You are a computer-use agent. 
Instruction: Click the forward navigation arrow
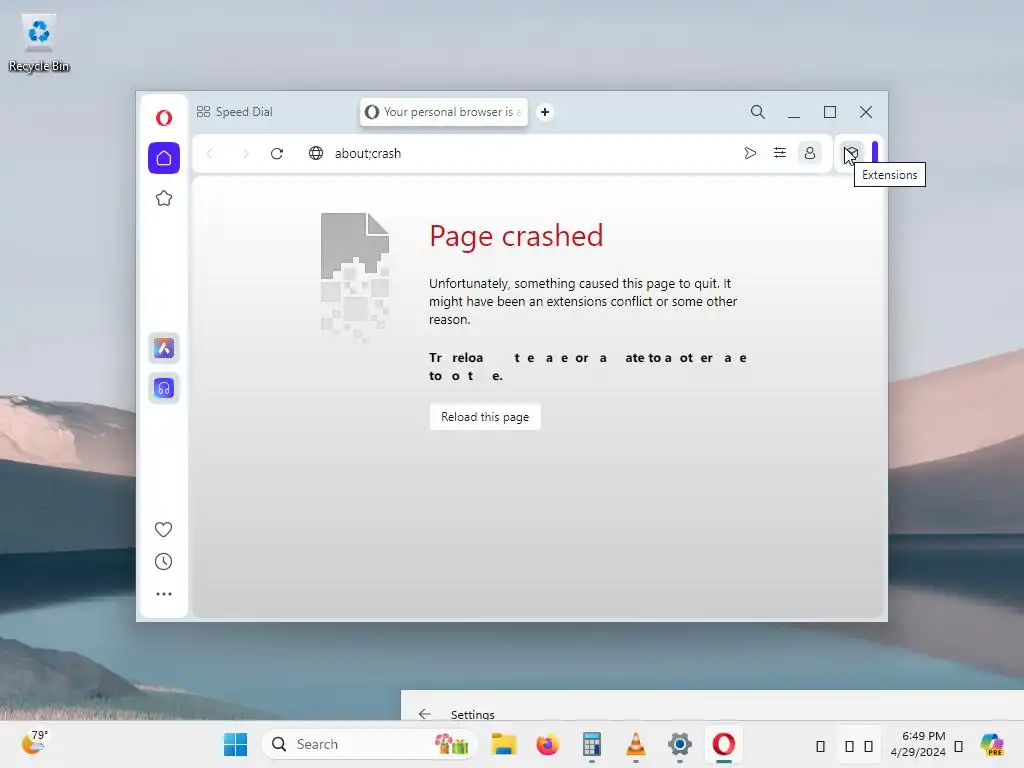tap(246, 153)
